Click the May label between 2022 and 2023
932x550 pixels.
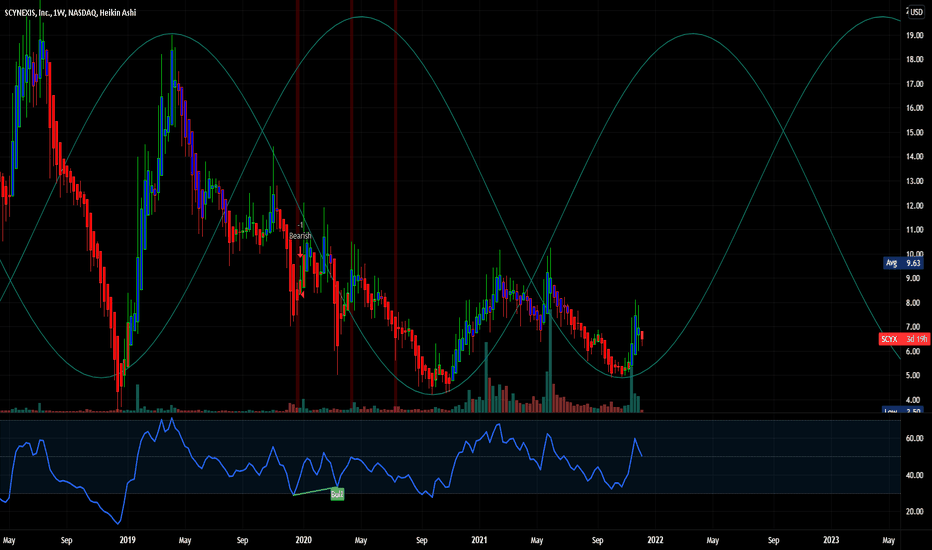point(713,540)
